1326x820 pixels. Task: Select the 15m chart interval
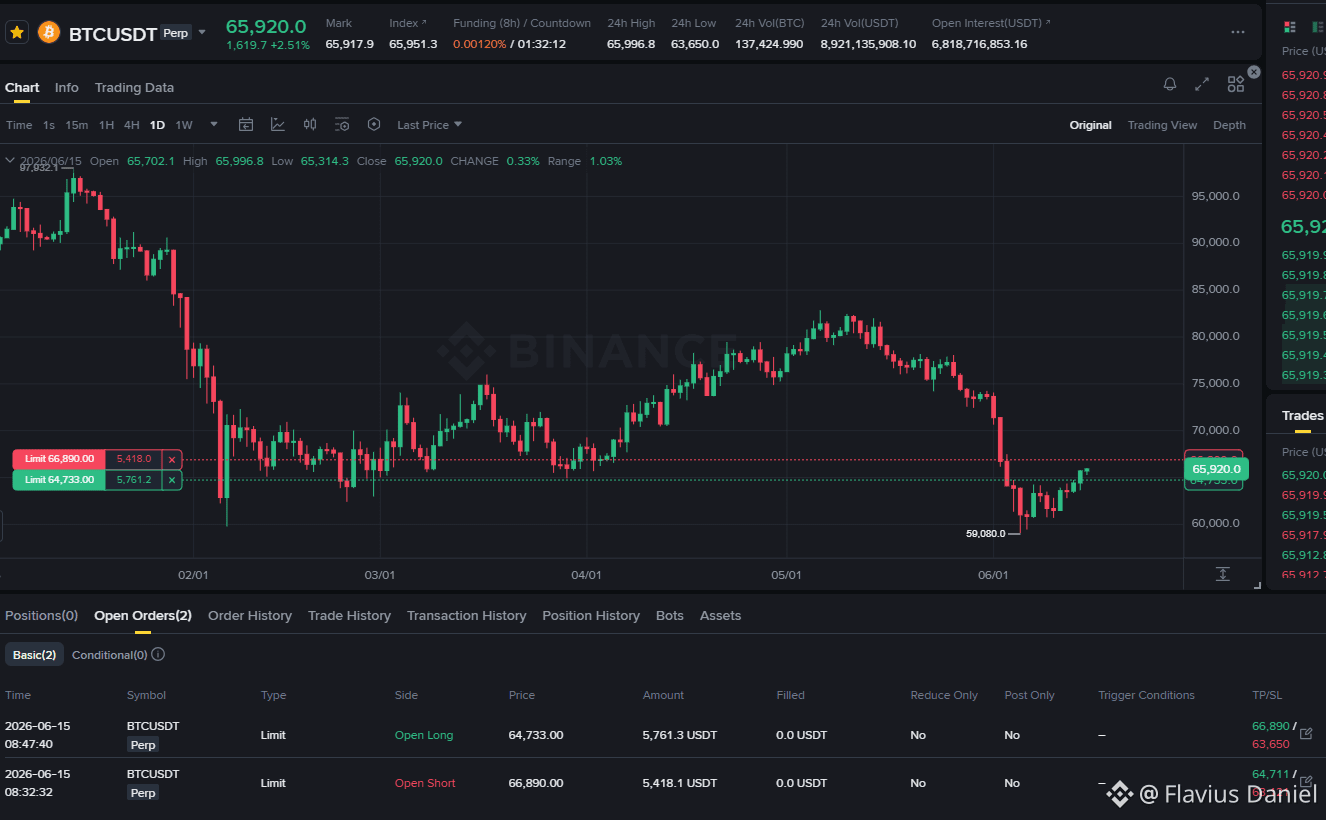pos(77,125)
